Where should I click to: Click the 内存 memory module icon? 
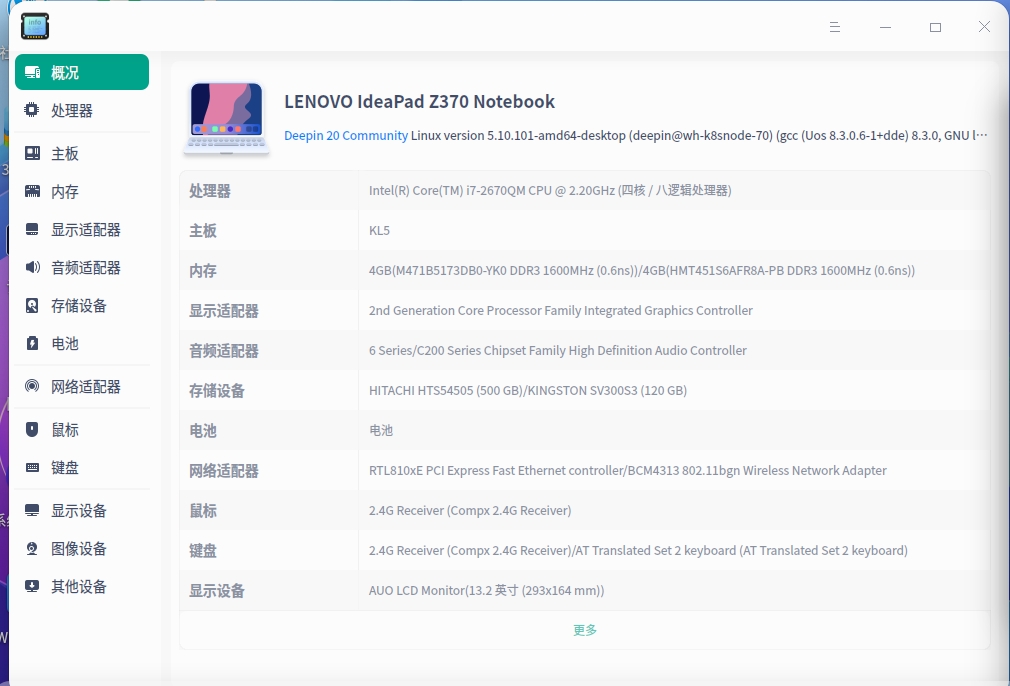[x=32, y=191]
